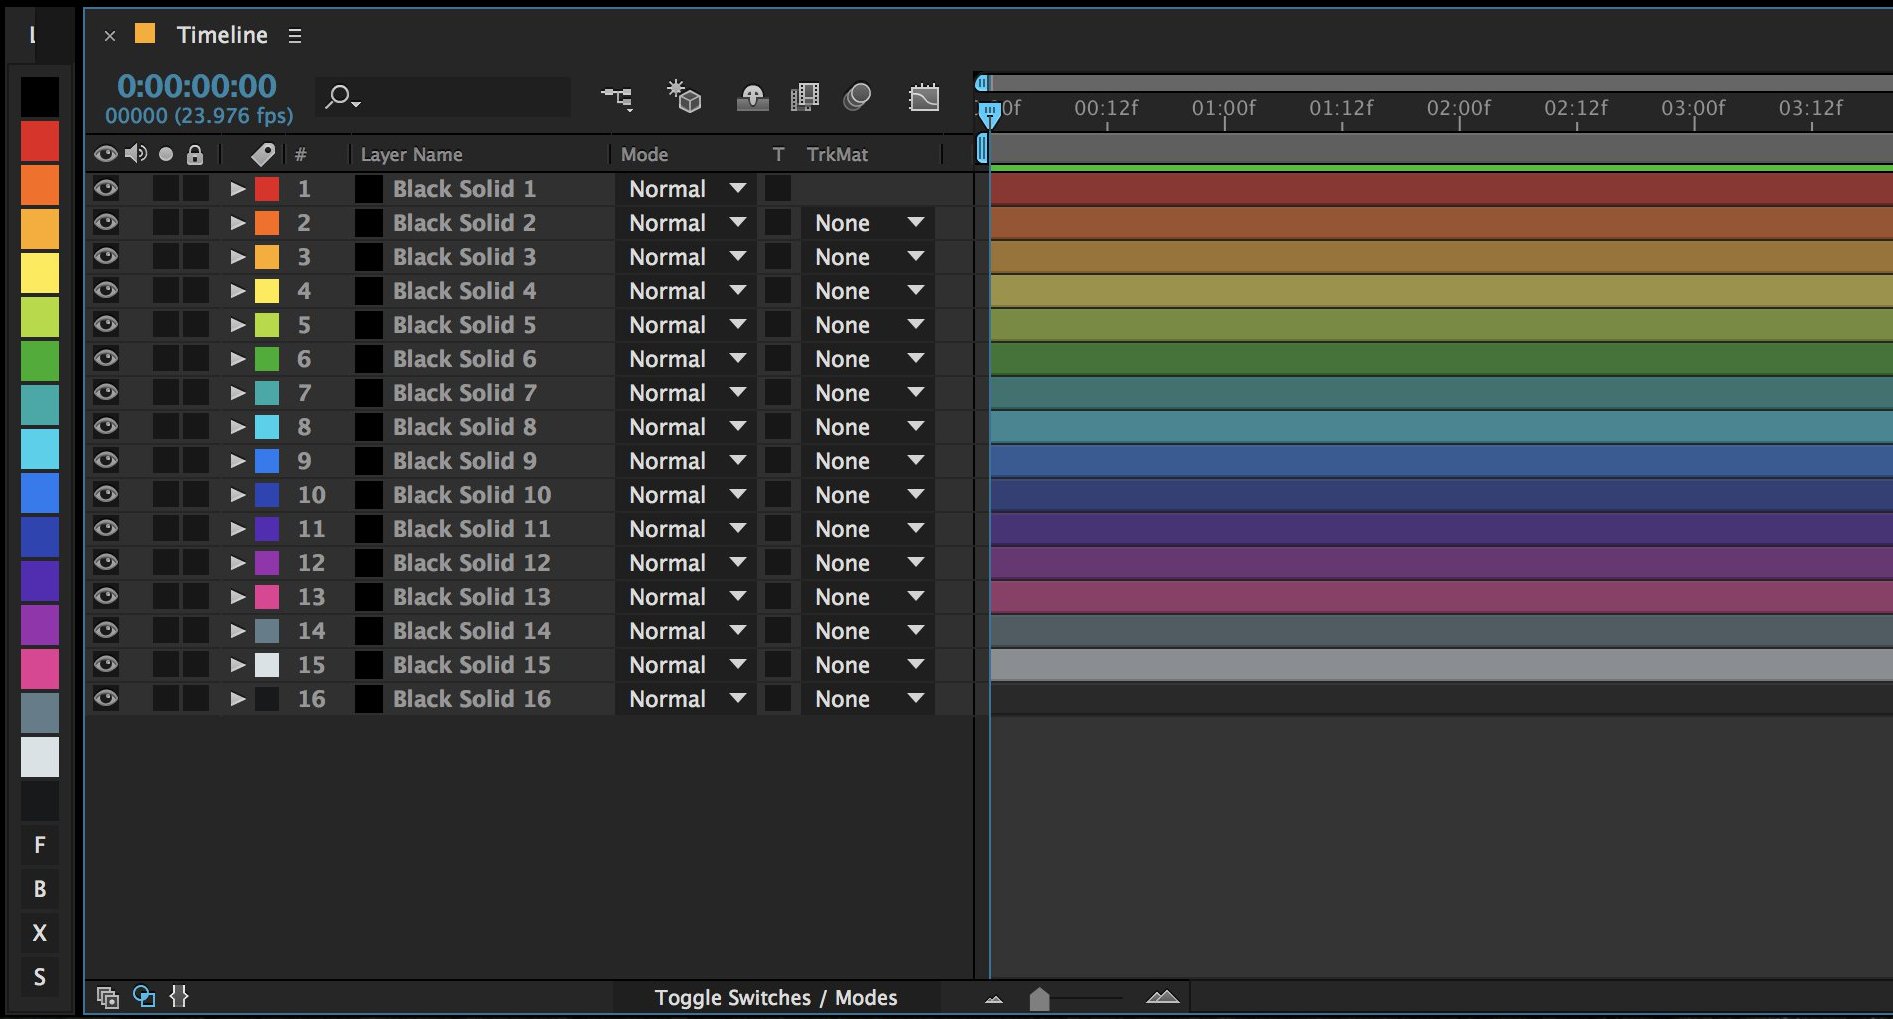Switch to the Timeline tab
The height and width of the screenshot is (1019, 1893).
(x=220, y=34)
